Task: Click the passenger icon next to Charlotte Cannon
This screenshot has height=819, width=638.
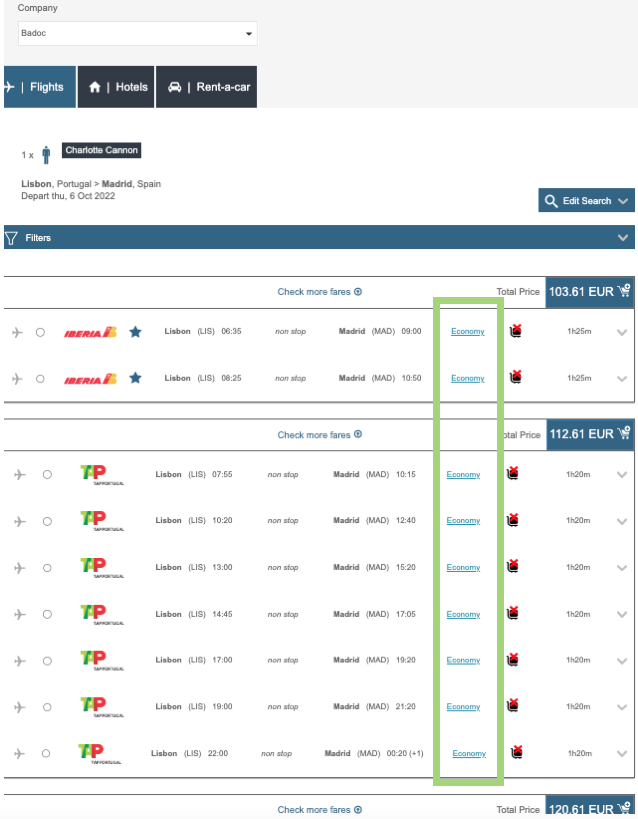Action: [46, 155]
